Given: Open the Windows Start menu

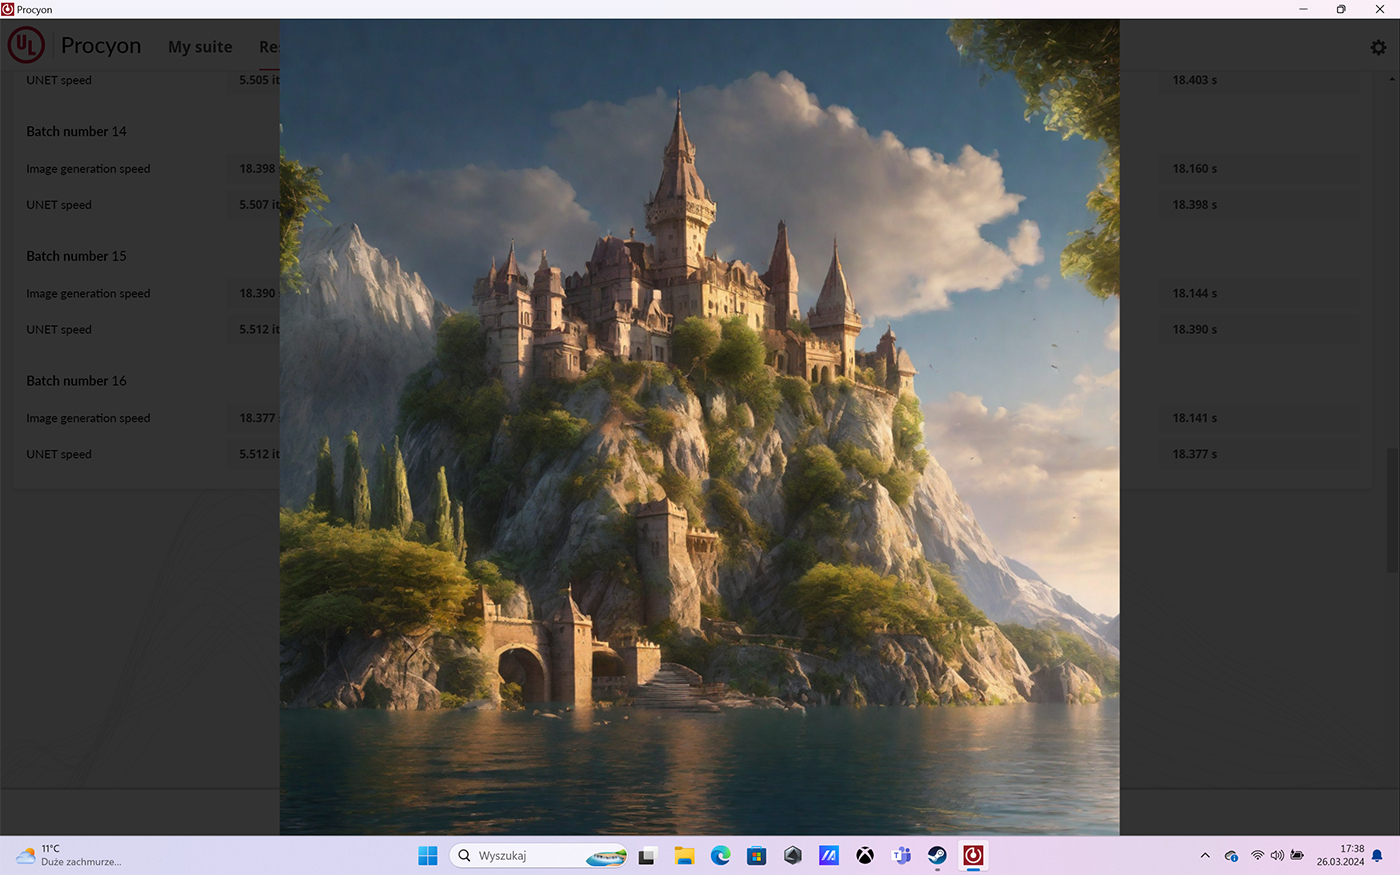Looking at the screenshot, I should pos(428,856).
